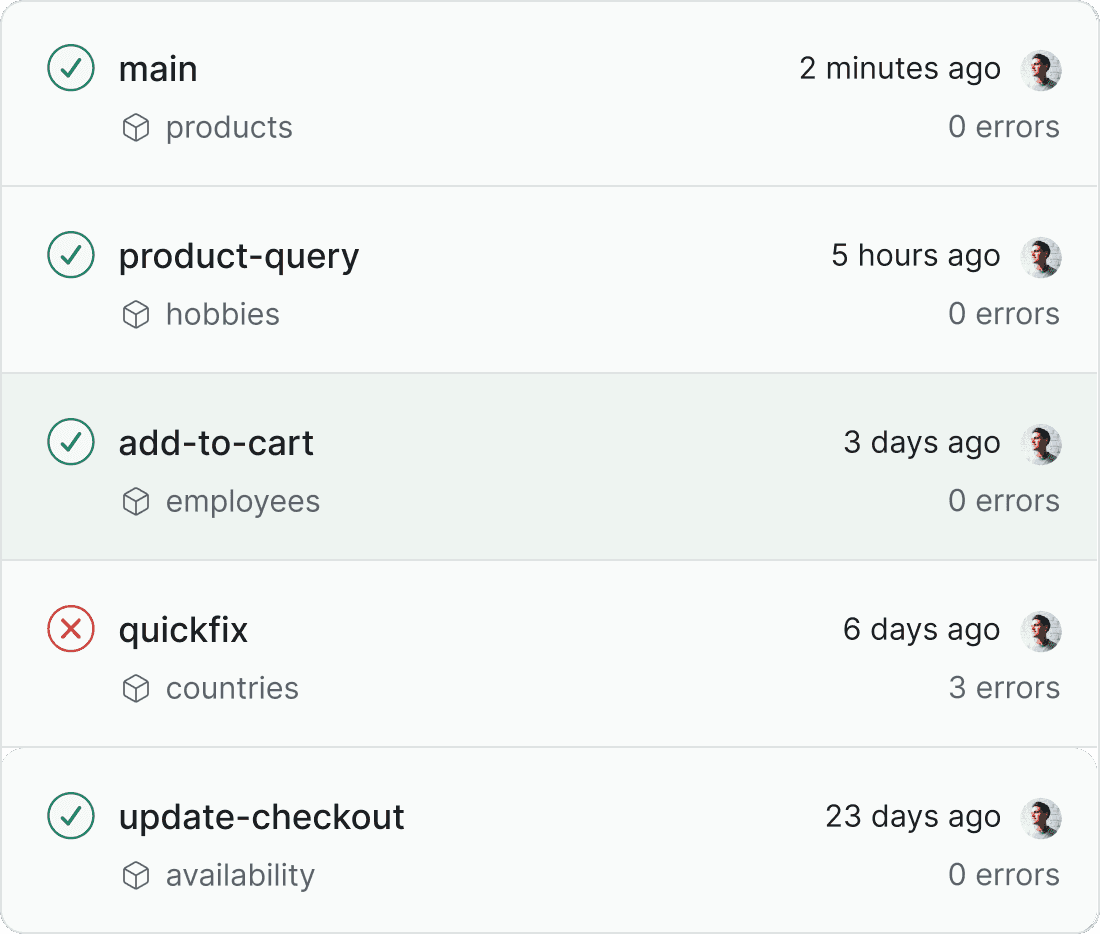1100x934 pixels.
Task: Click the avatar on the update-checkout row
Action: point(1041,816)
